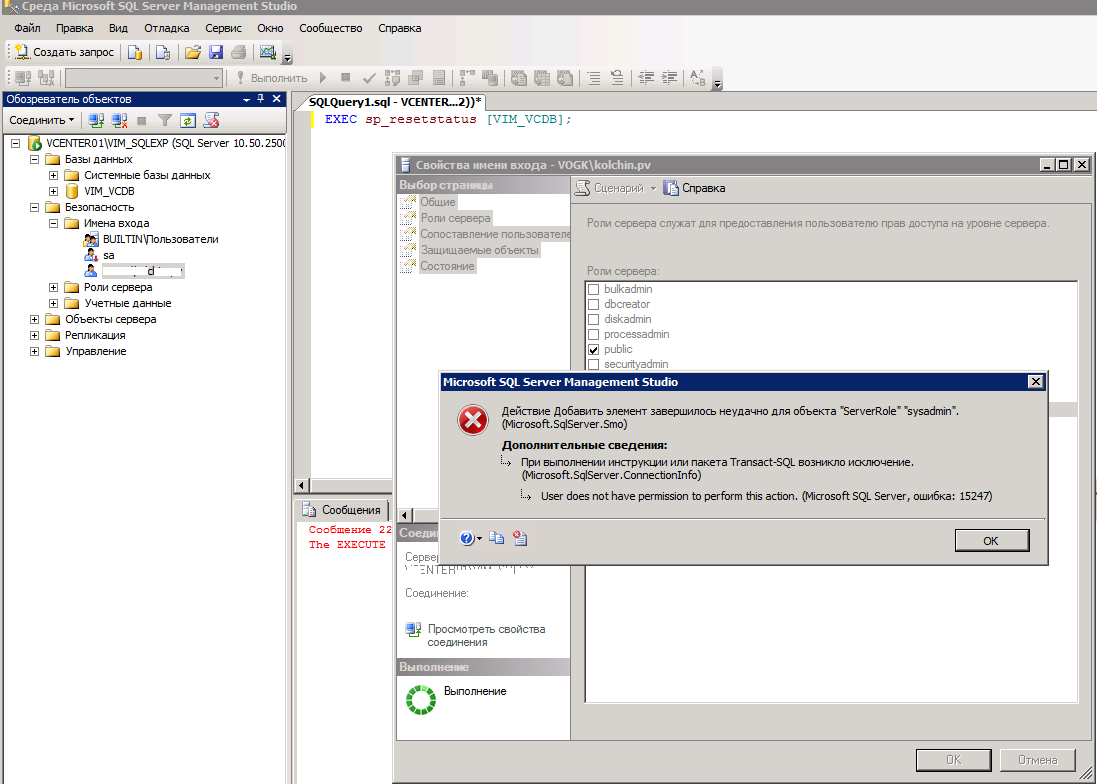Click the script-with-red-X icon in Object Explorer toolbar
The image size is (1097, 784).
pos(211,120)
